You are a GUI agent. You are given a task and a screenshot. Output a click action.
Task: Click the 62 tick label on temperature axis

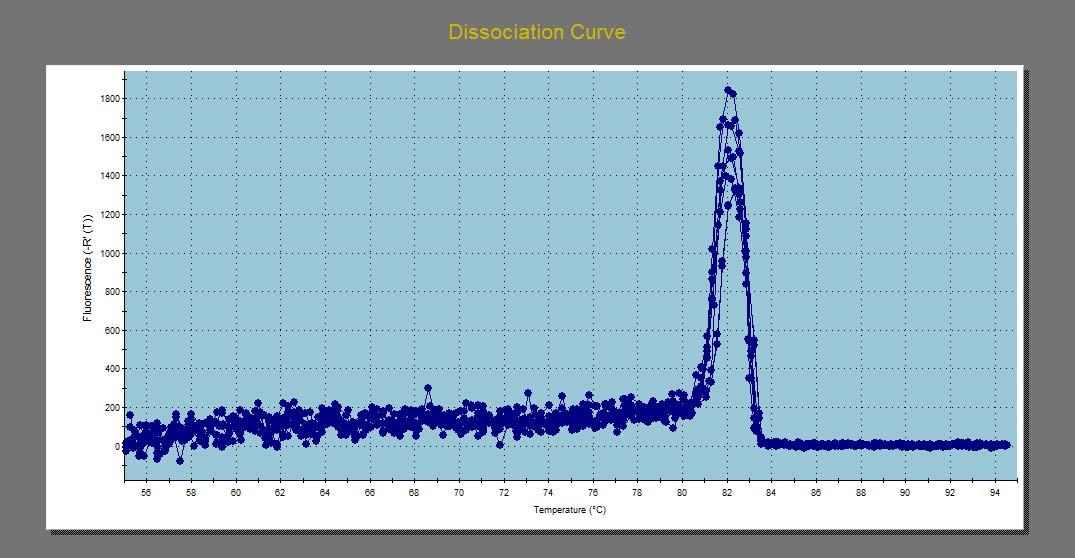click(280, 492)
